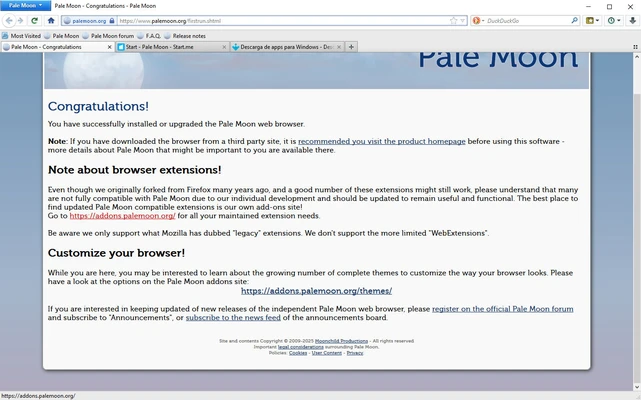
Task: Open the User Content policy link
Action: coord(327,353)
